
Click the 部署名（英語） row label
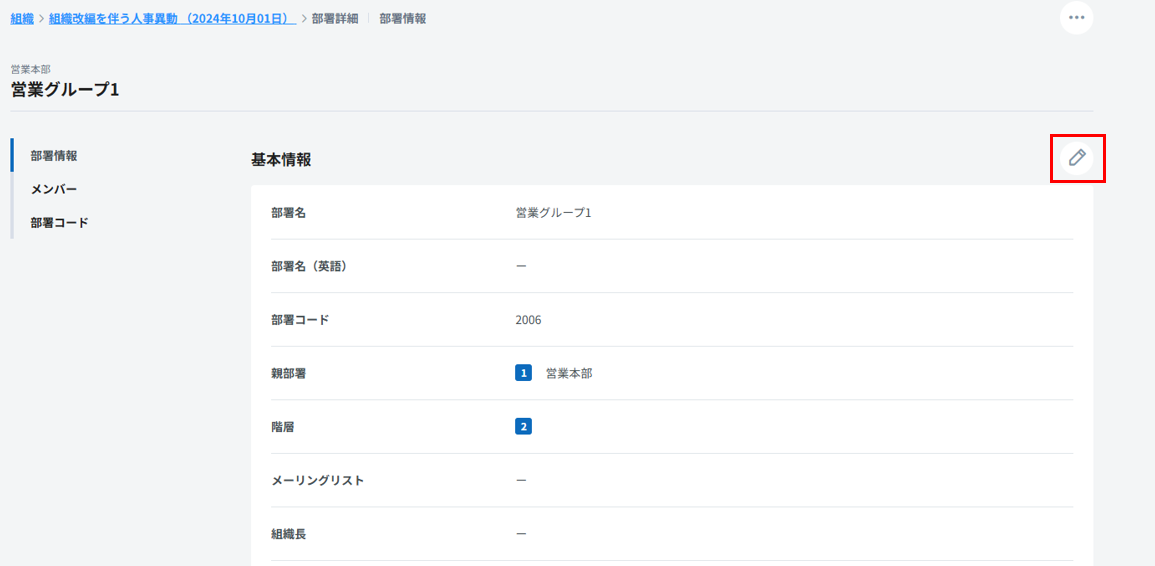(309, 266)
